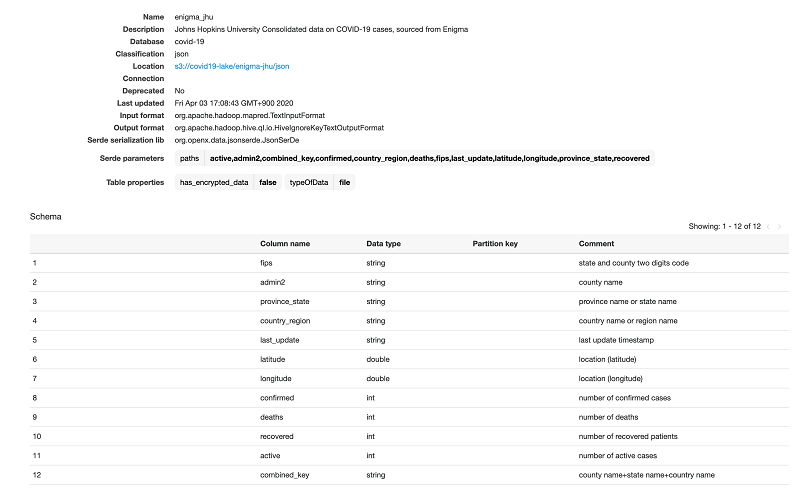This screenshot has width=800, height=493.
Task: Click row number 1 in schema
Action: (x=35, y=263)
